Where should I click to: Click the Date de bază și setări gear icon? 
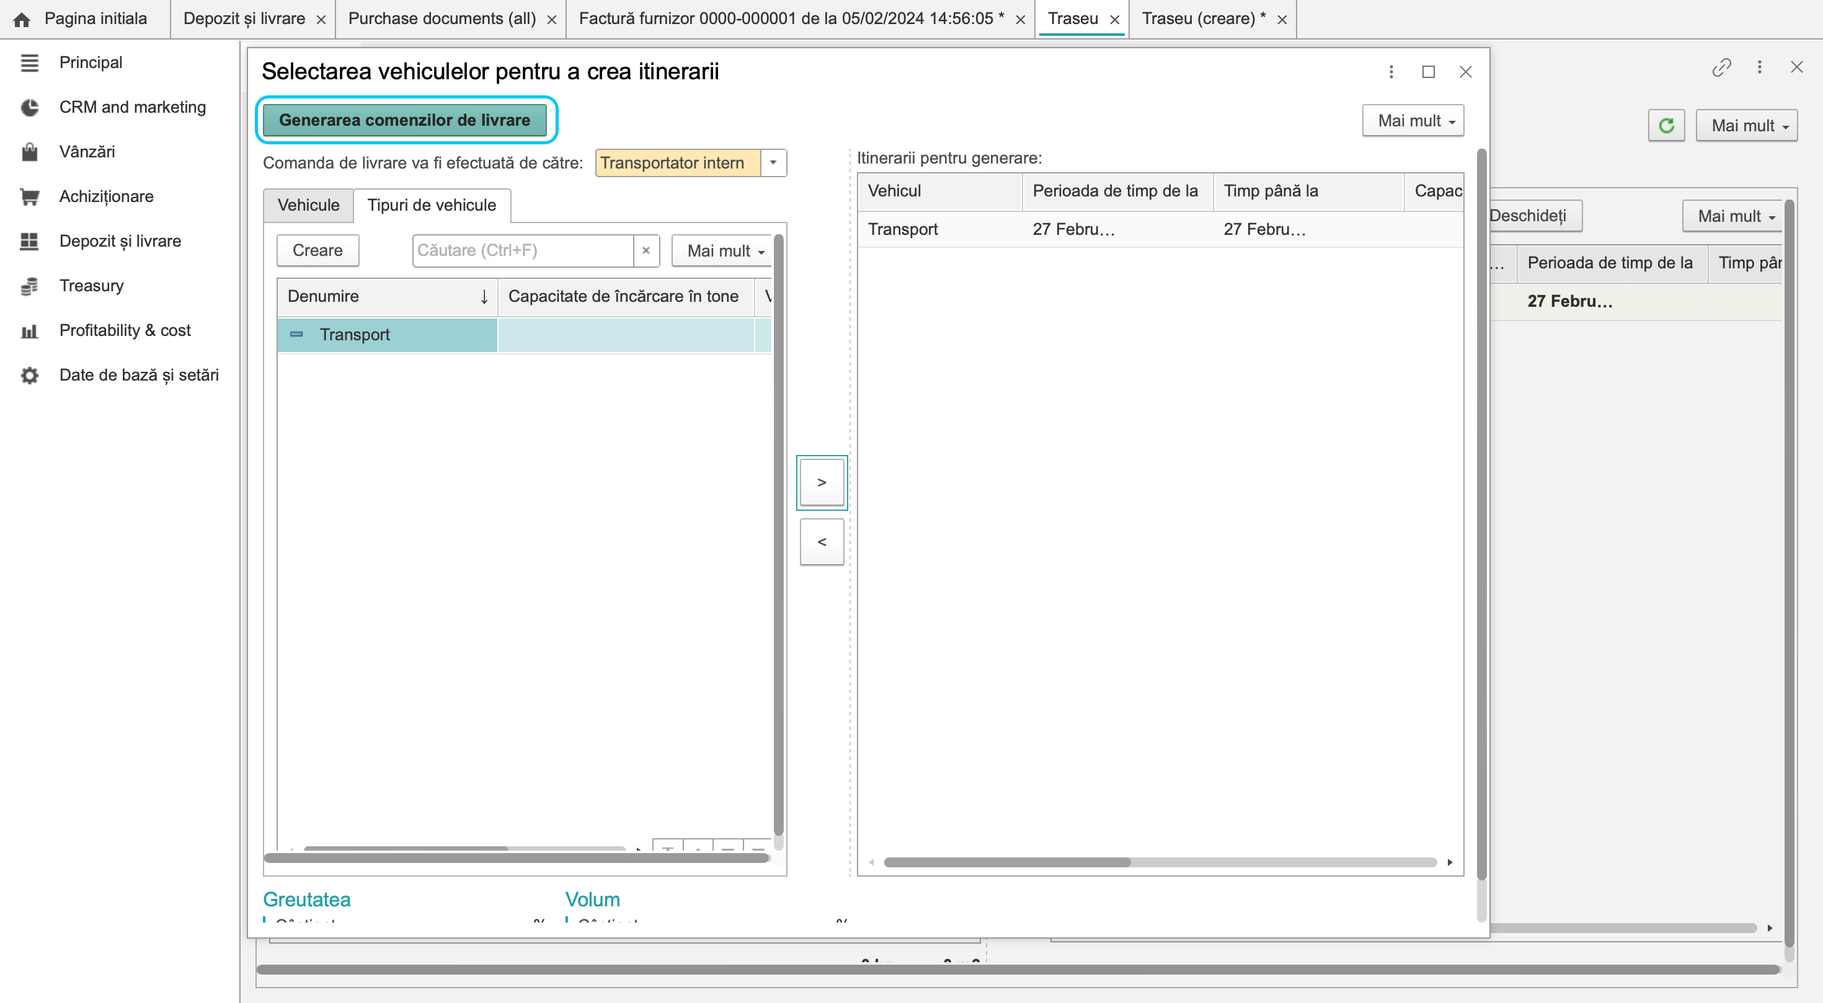tap(30, 375)
